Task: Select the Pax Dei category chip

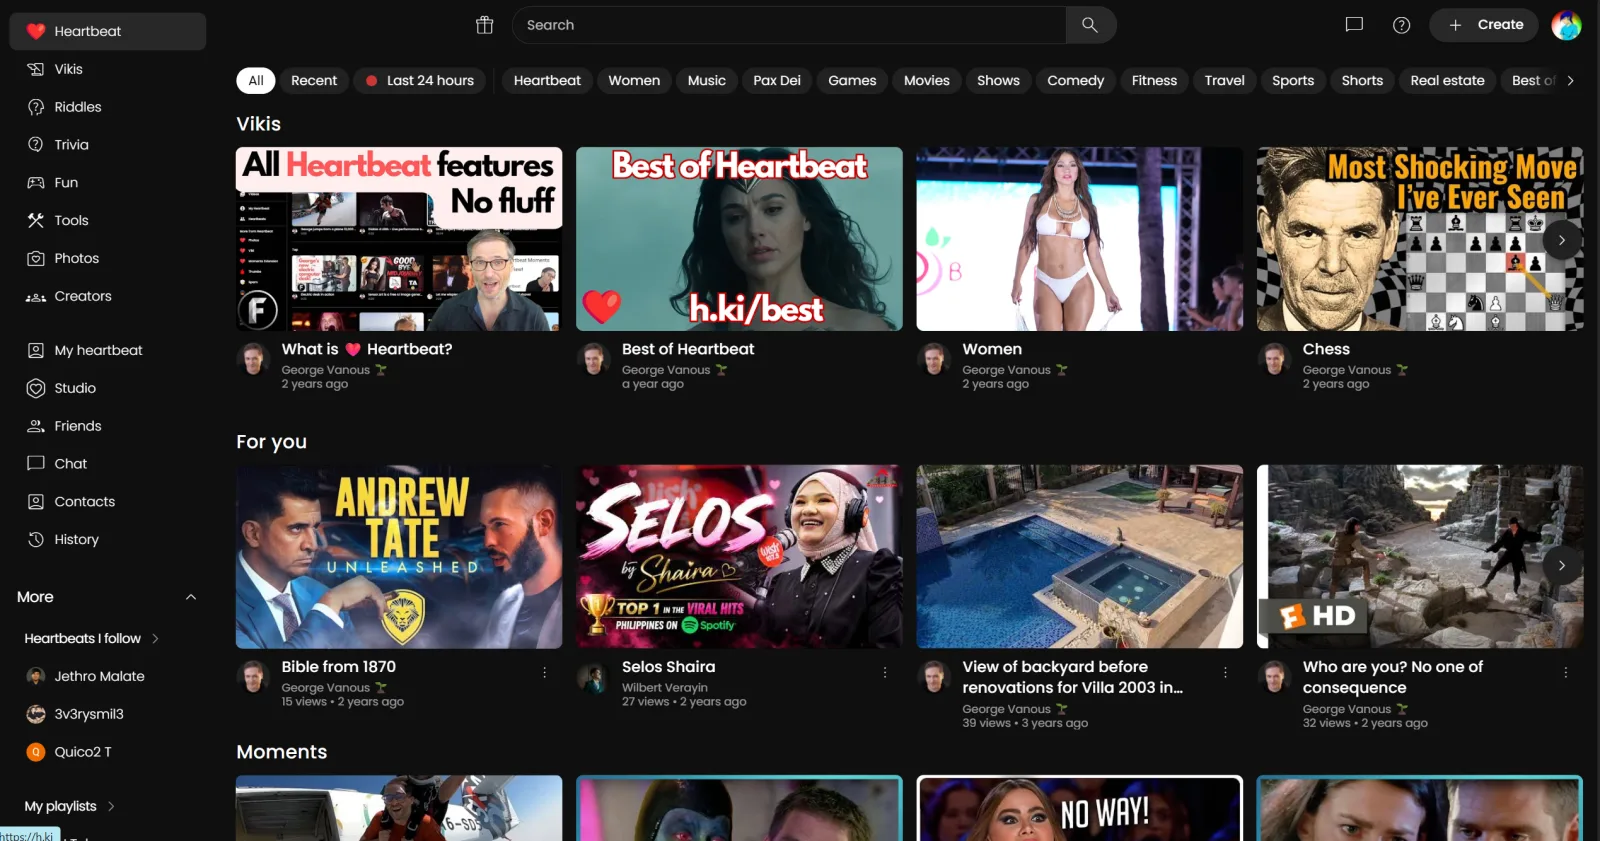Action: pyautogui.click(x=777, y=80)
